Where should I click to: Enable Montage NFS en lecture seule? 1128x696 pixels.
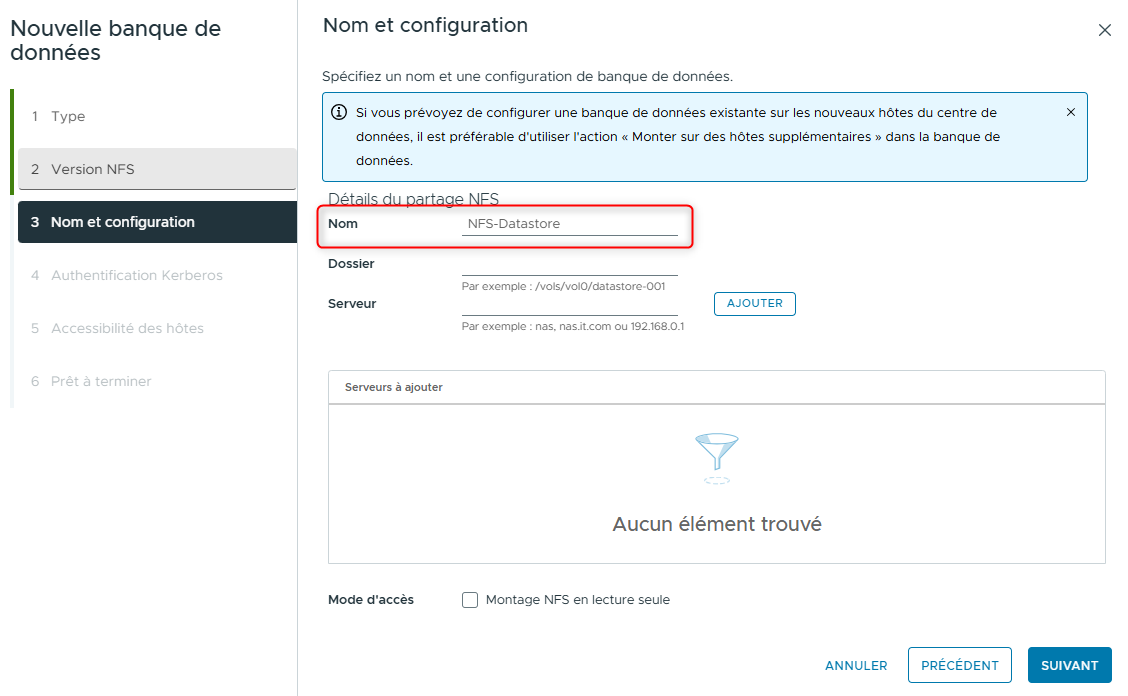point(470,599)
